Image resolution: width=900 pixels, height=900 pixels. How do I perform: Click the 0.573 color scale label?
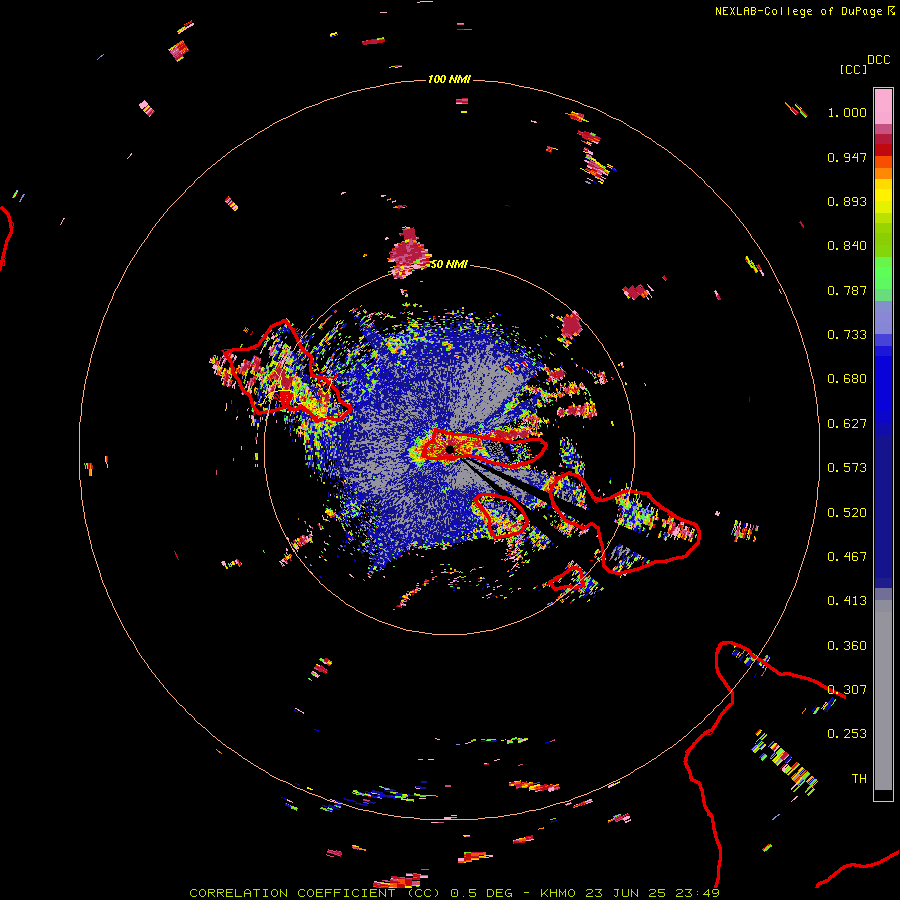click(847, 468)
